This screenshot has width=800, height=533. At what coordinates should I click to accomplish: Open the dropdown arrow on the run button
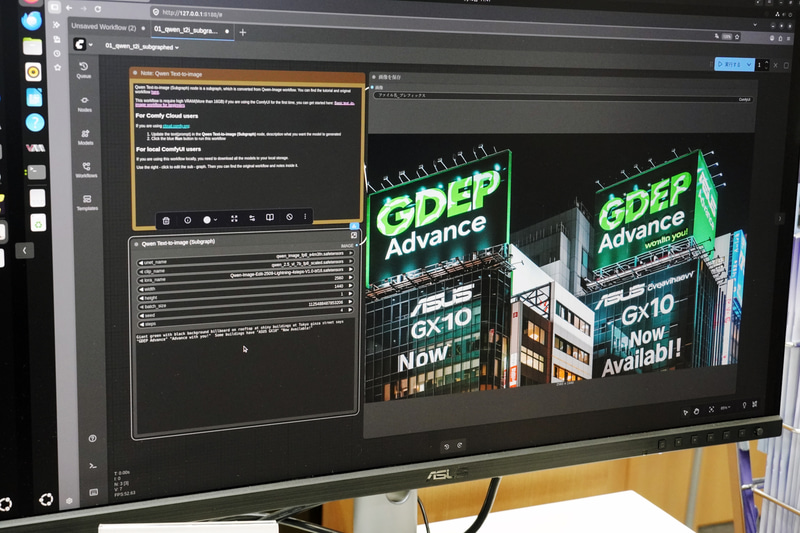click(x=749, y=65)
